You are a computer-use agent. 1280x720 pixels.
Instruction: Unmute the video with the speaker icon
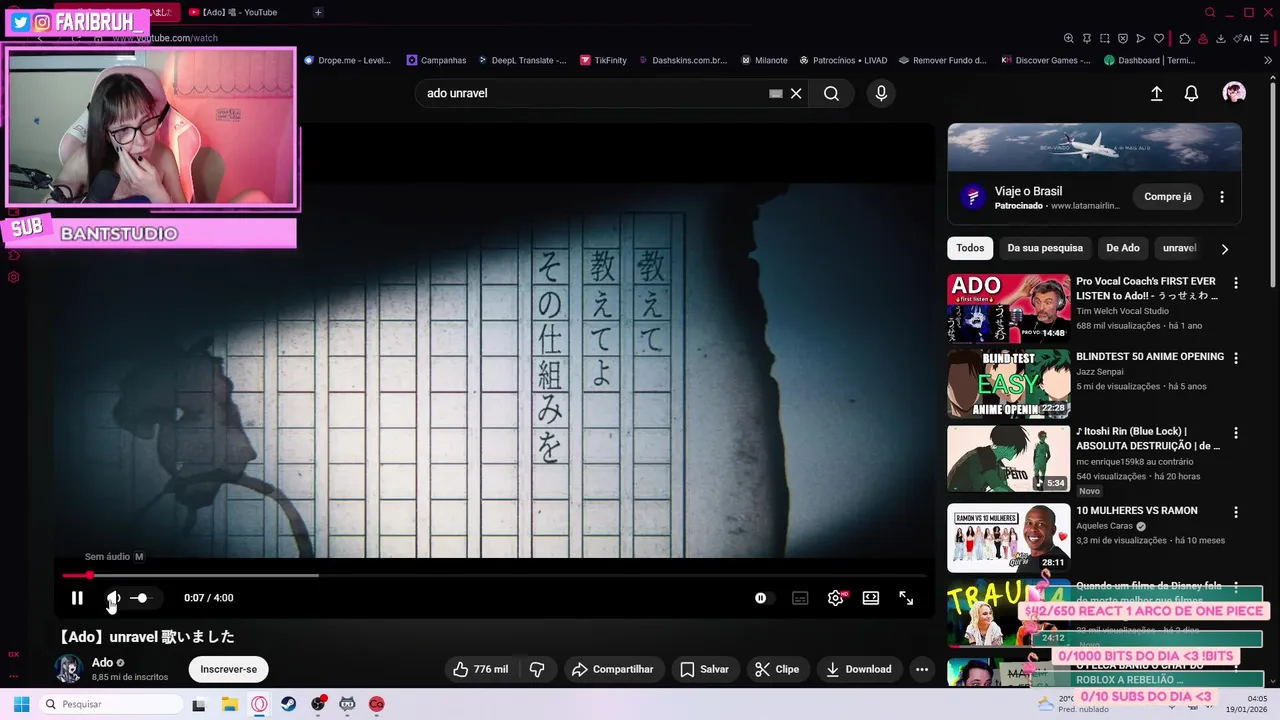tap(113, 598)
